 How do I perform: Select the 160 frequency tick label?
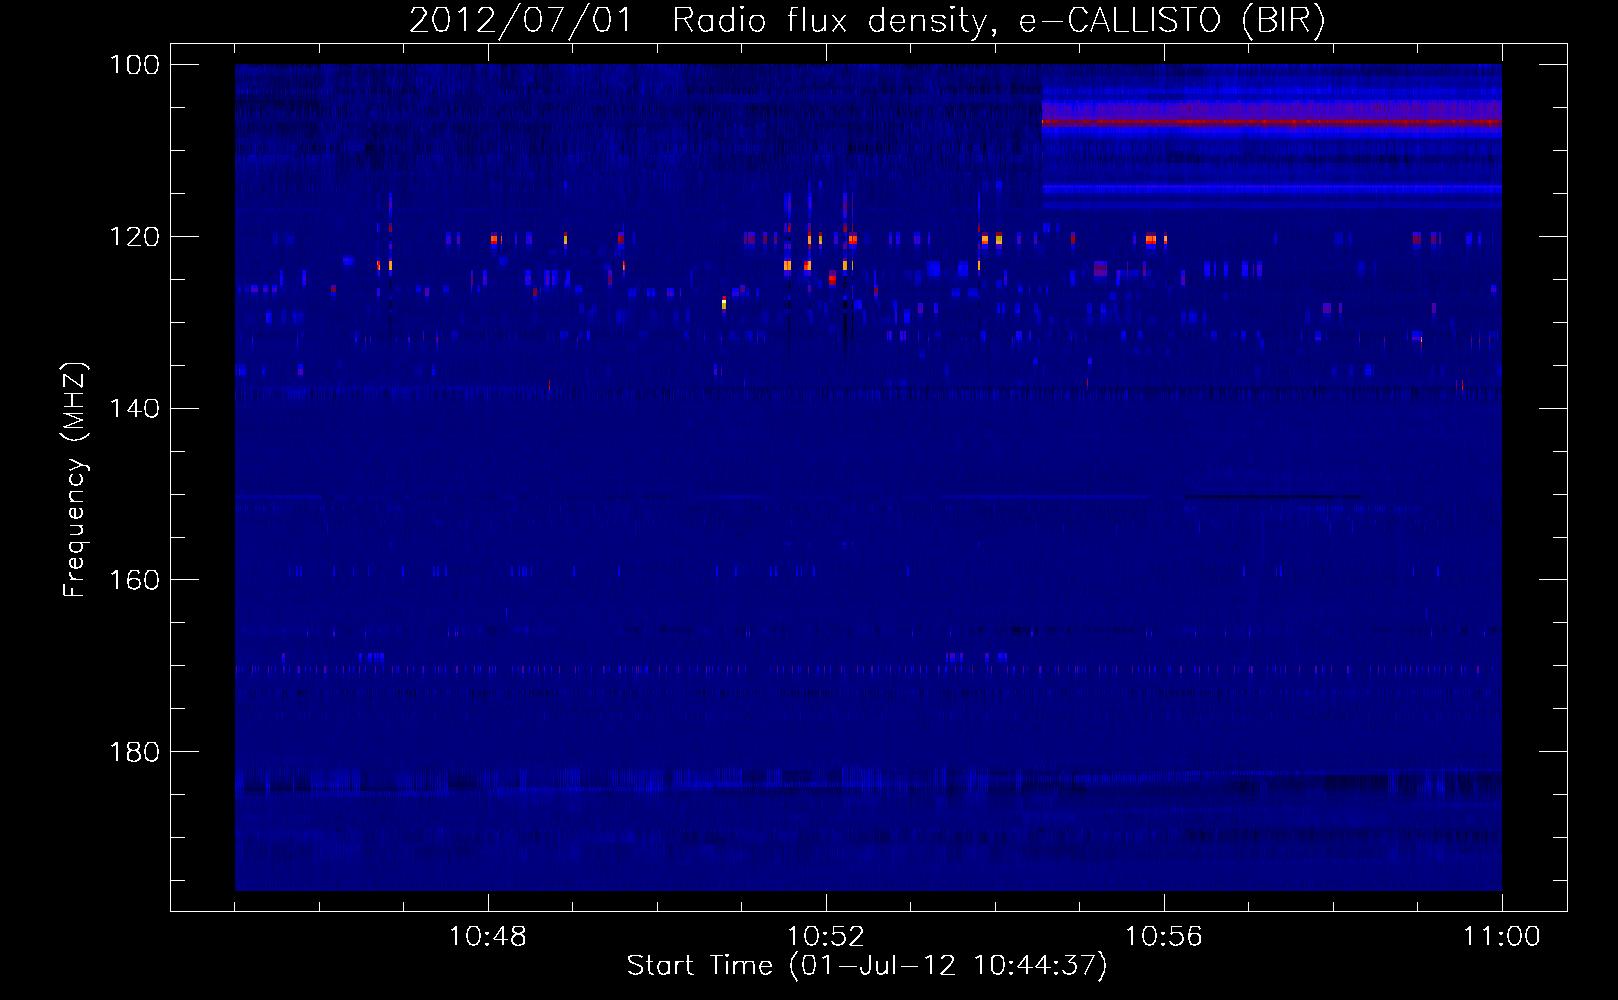[x=135, y=580]
